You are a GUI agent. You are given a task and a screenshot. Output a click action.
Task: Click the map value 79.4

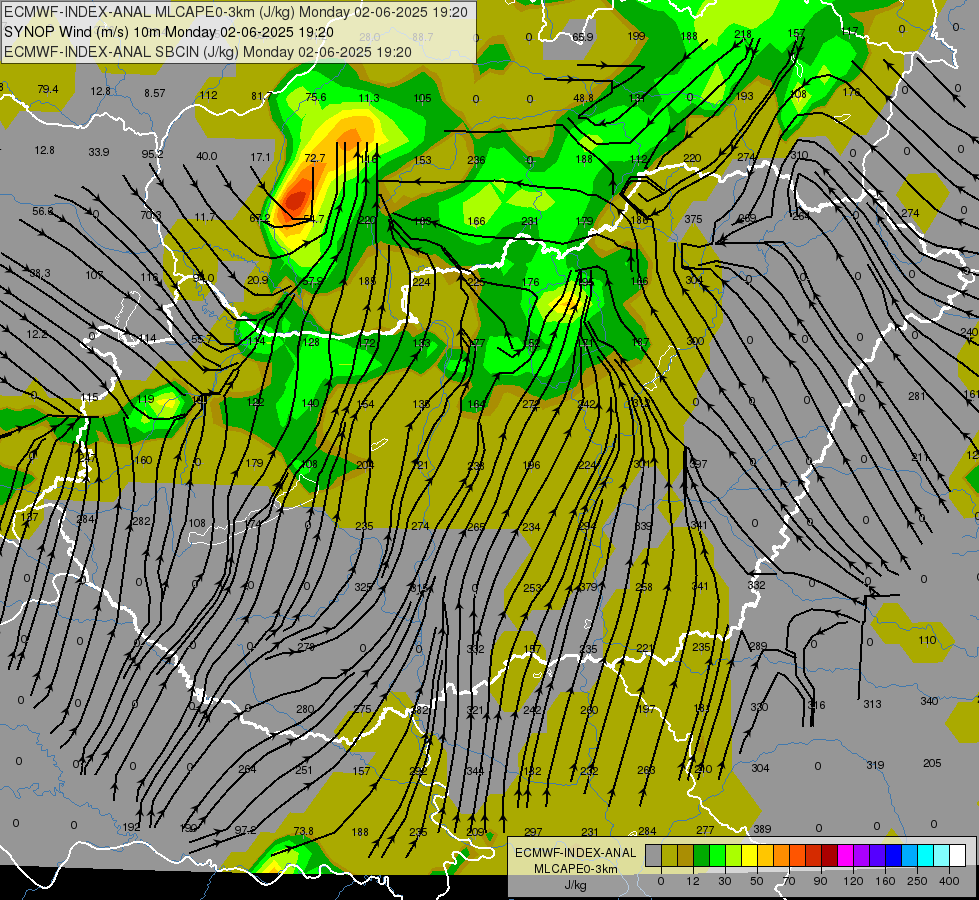pyautogui.click(x=47, y=89)
